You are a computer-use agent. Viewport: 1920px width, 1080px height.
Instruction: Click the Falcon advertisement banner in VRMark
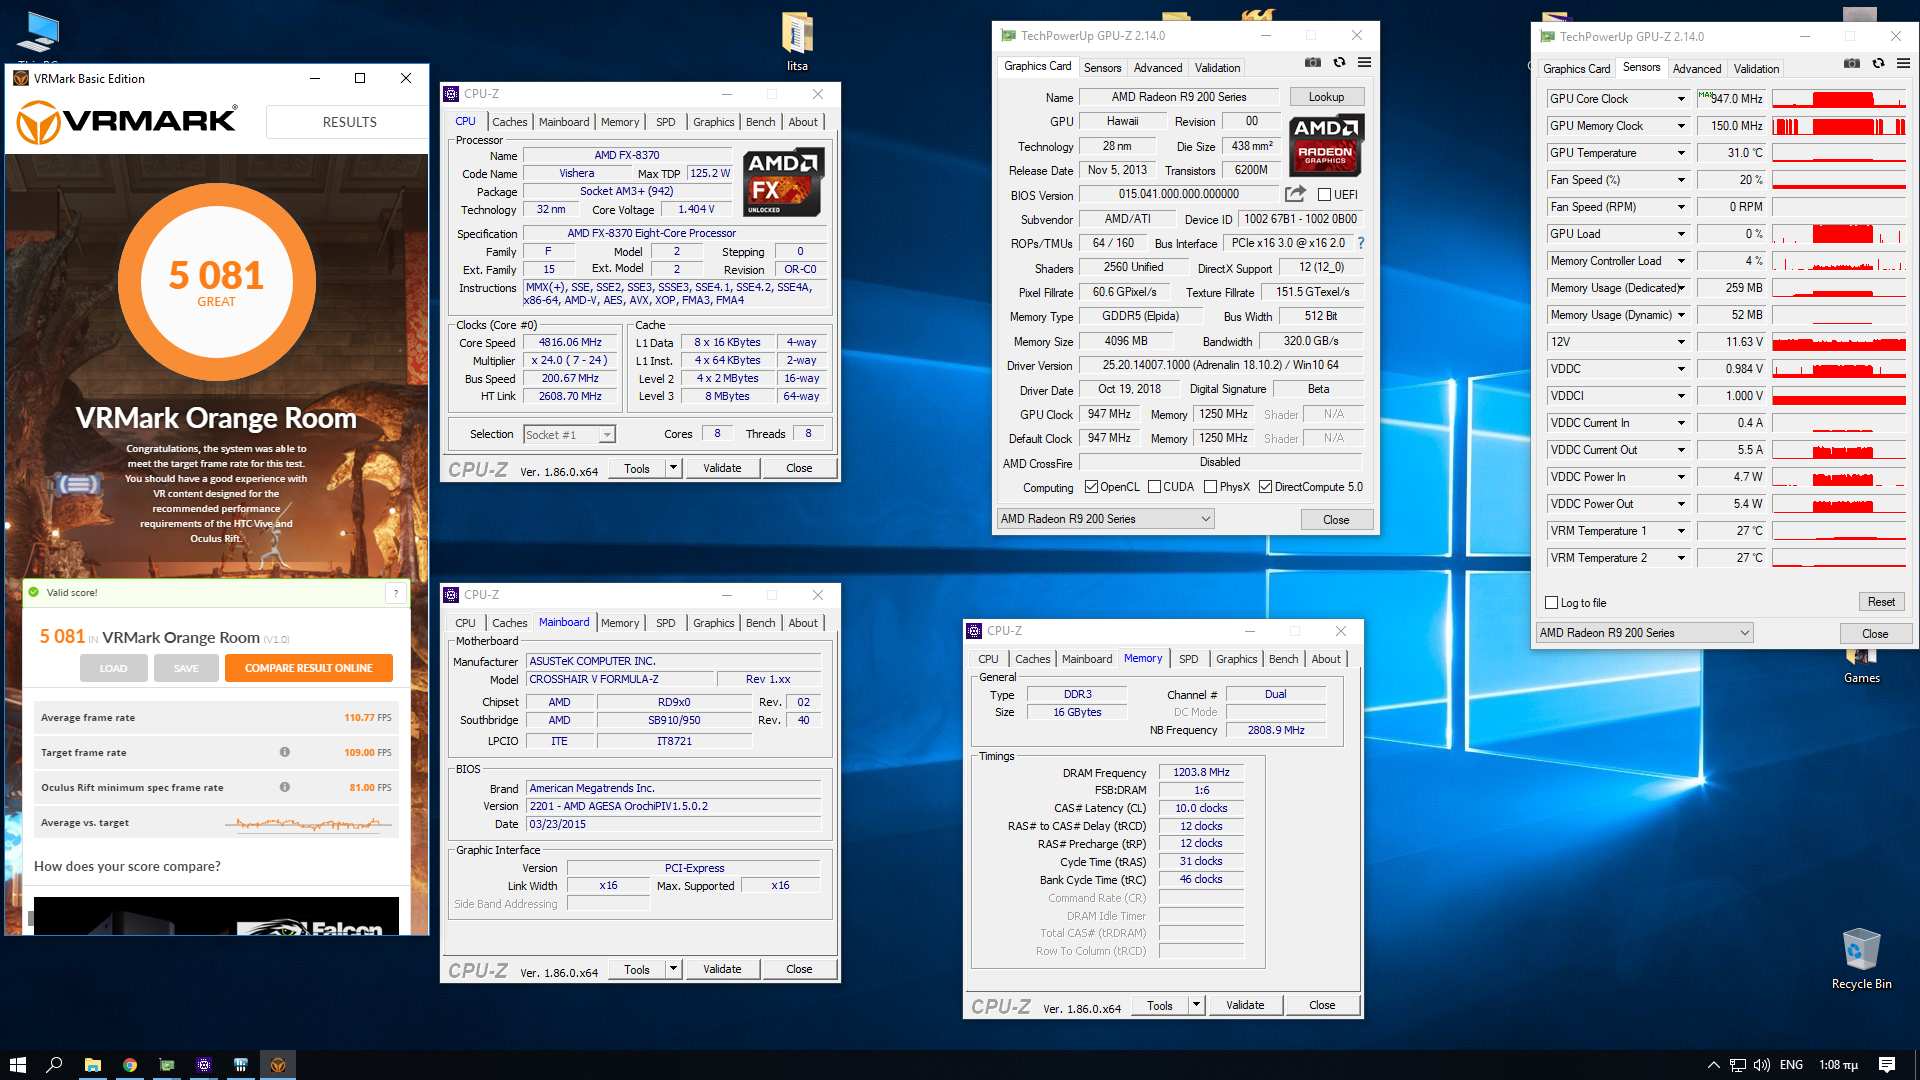point(216,916)
